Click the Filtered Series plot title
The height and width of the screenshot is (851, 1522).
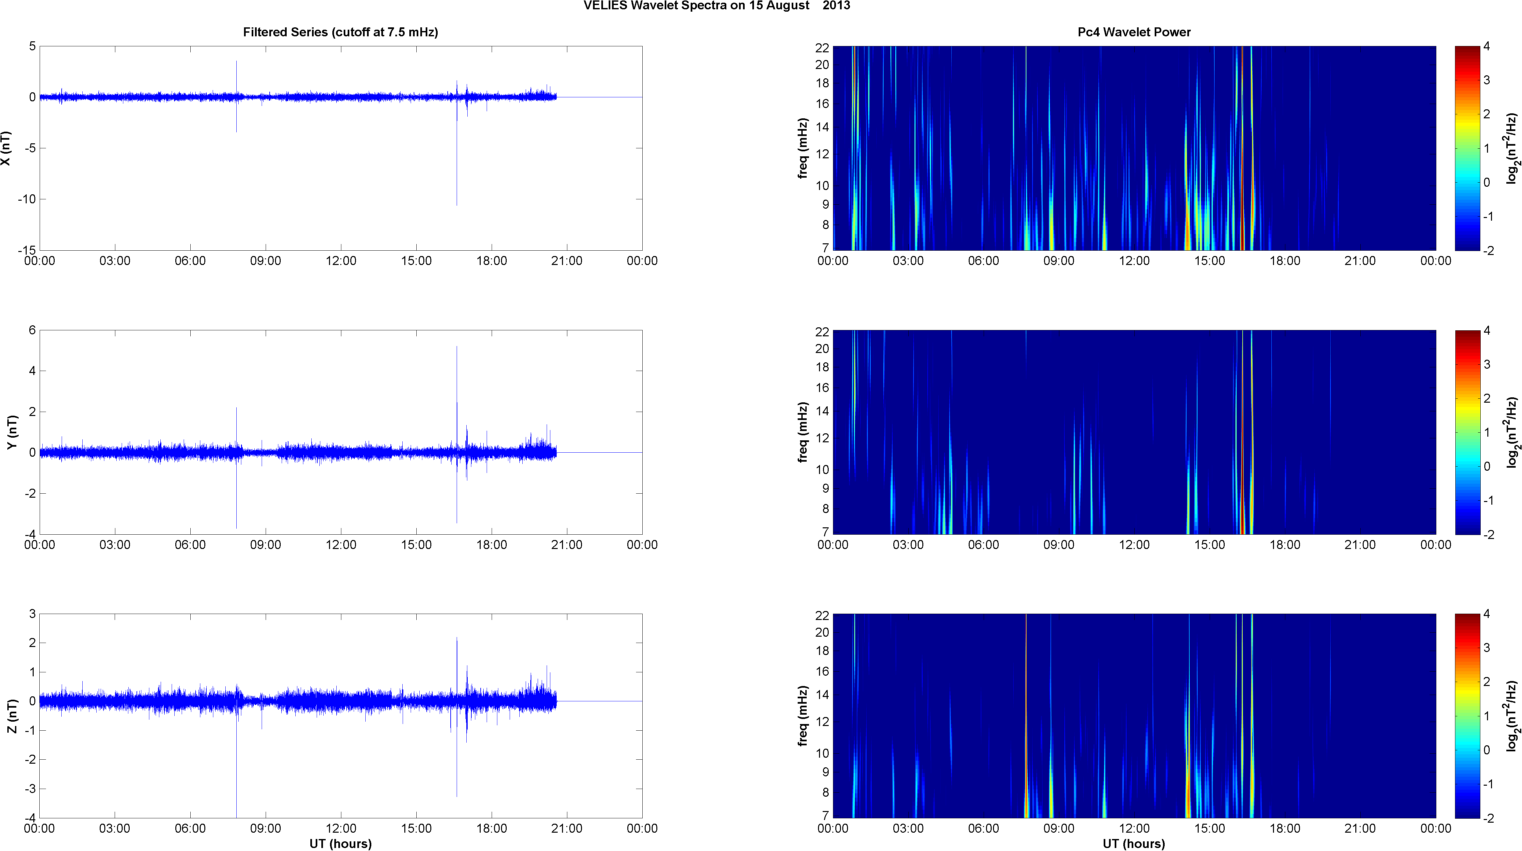click(340, 32)
